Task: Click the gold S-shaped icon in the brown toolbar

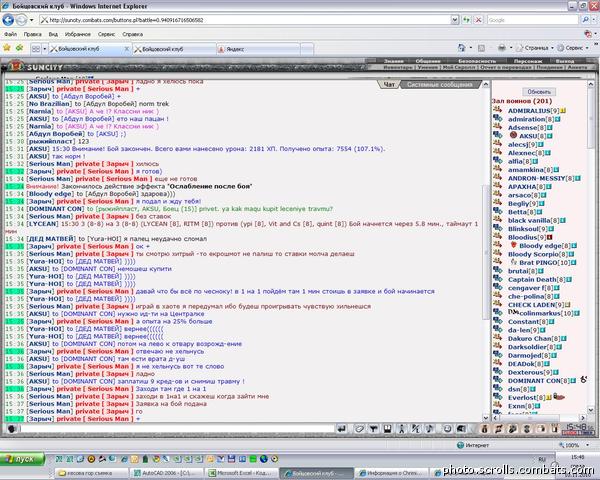Action: click(527, 429)
